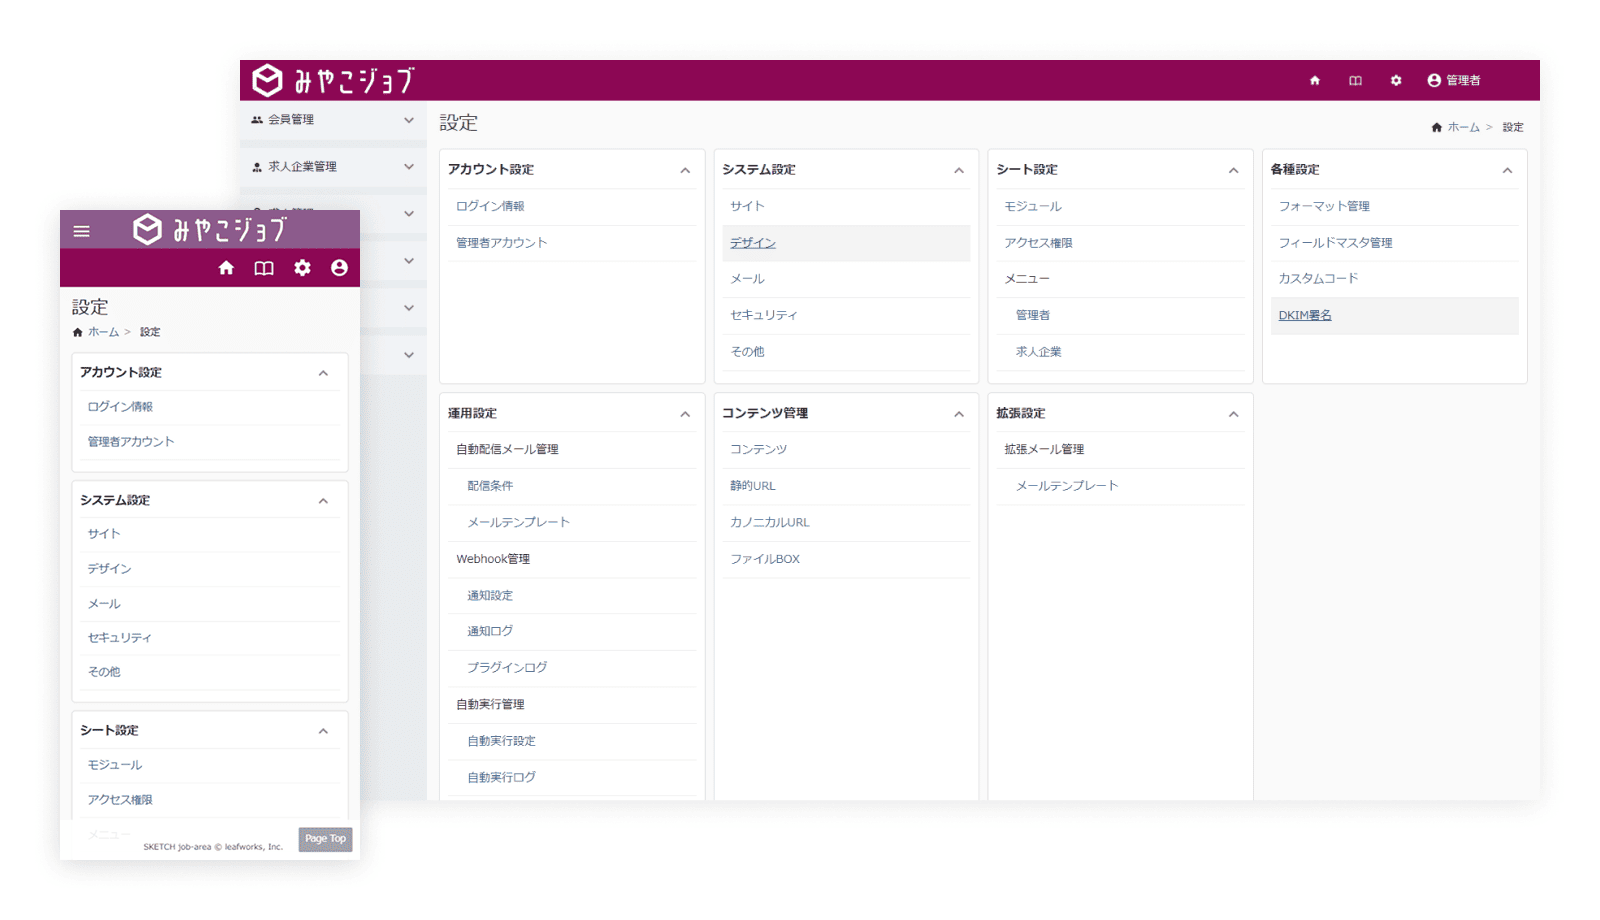Image resolution: width=1600 pixels, height=920 pixels.
Task: Open the 管理者 user account menu
Action: (x=1454, y=81)
